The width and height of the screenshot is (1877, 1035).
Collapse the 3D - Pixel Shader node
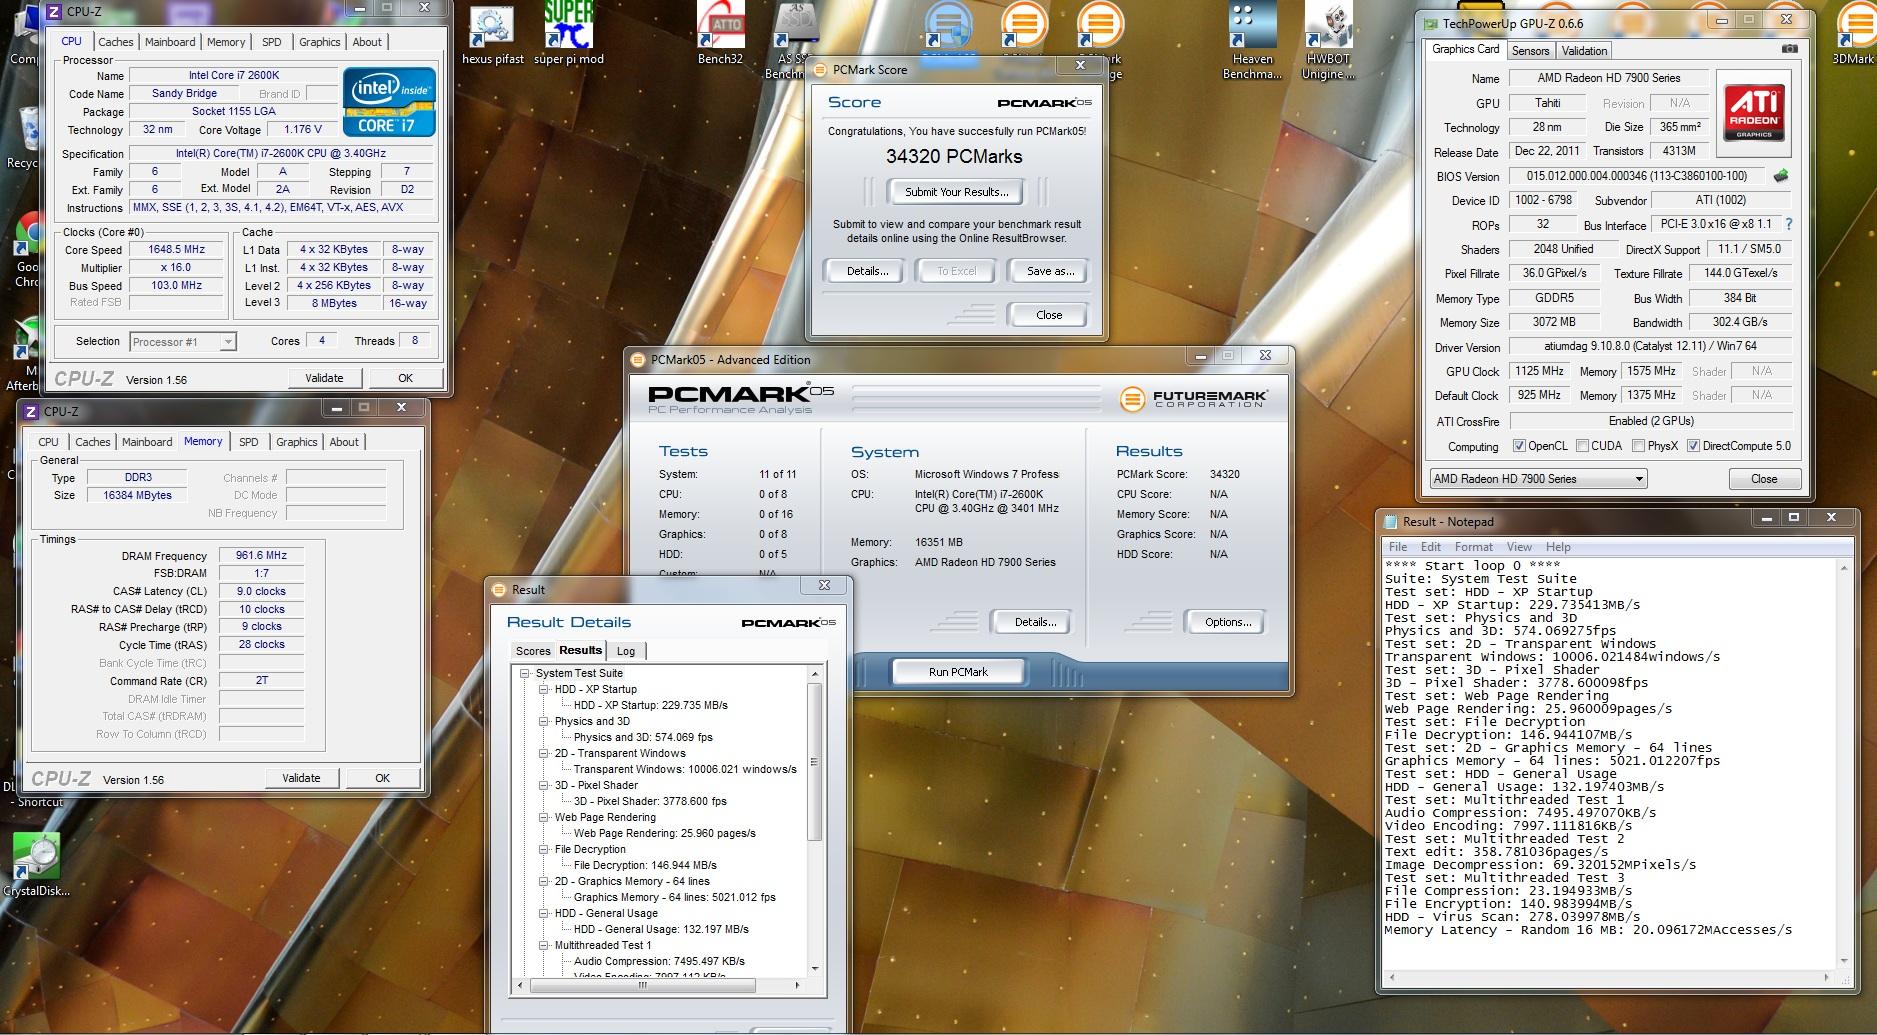(x=543, y=785)
